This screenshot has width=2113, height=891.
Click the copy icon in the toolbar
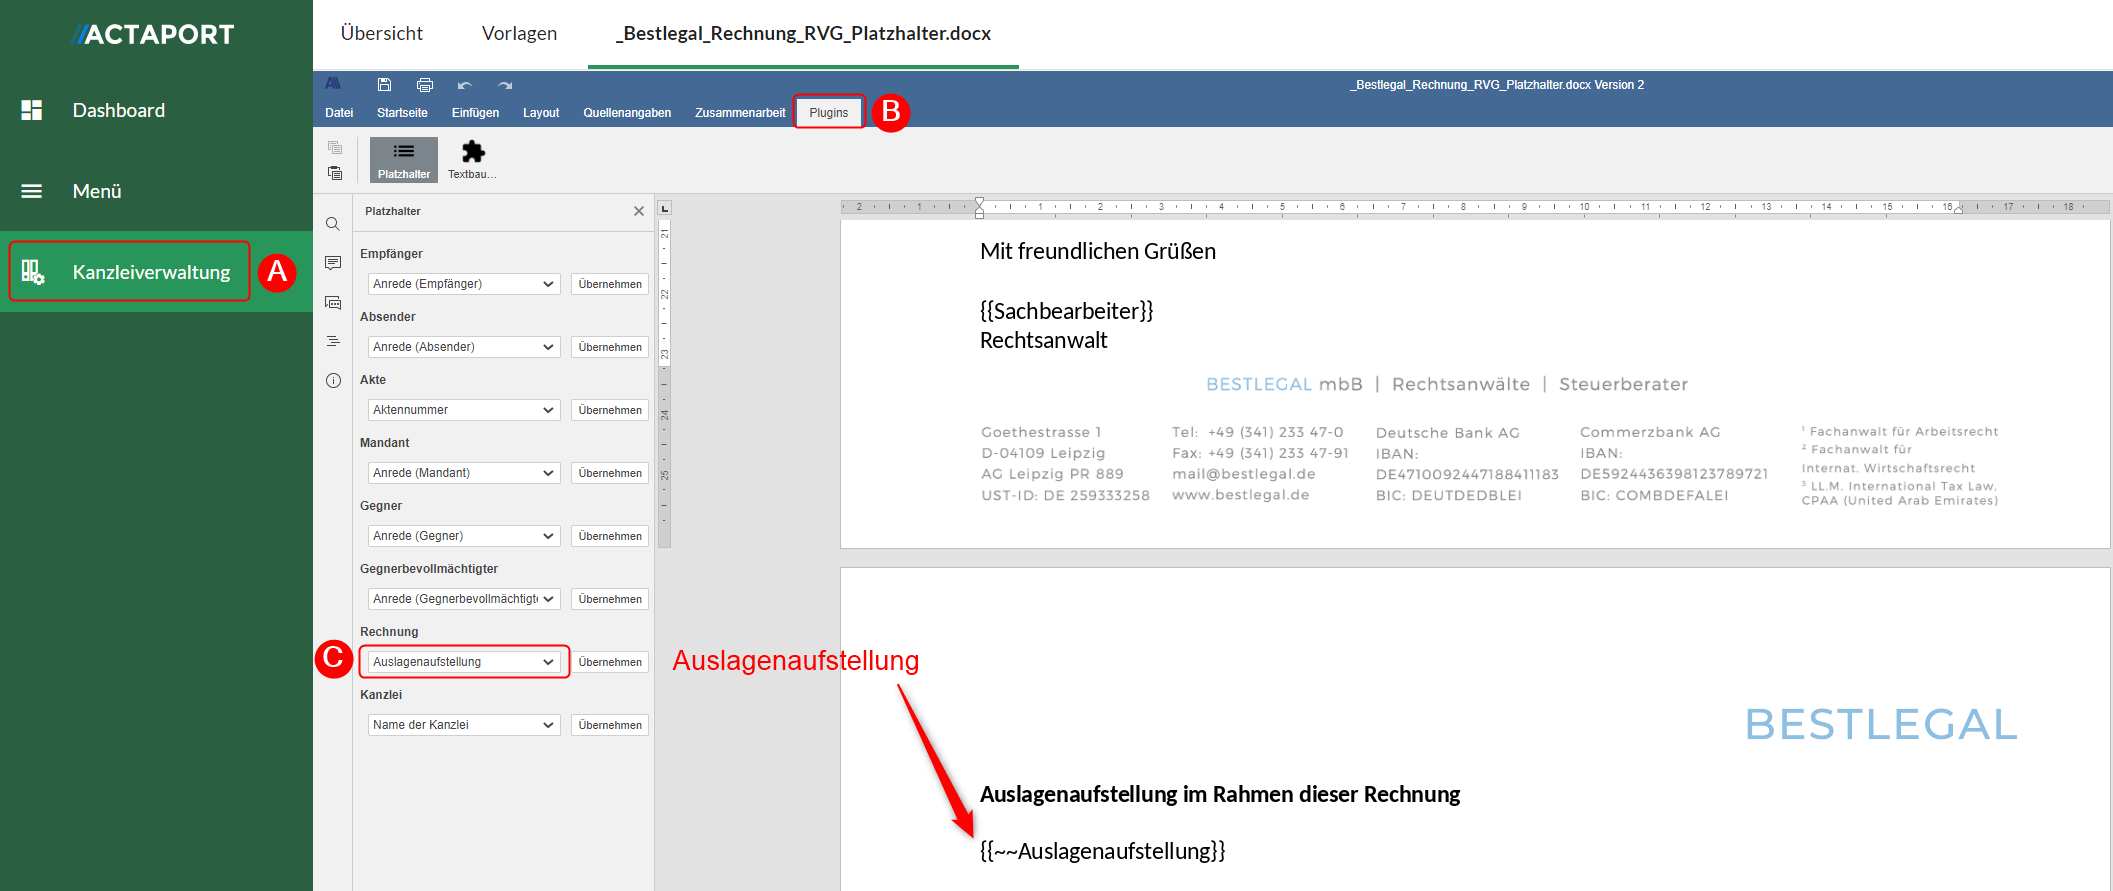tap(335, 148)
